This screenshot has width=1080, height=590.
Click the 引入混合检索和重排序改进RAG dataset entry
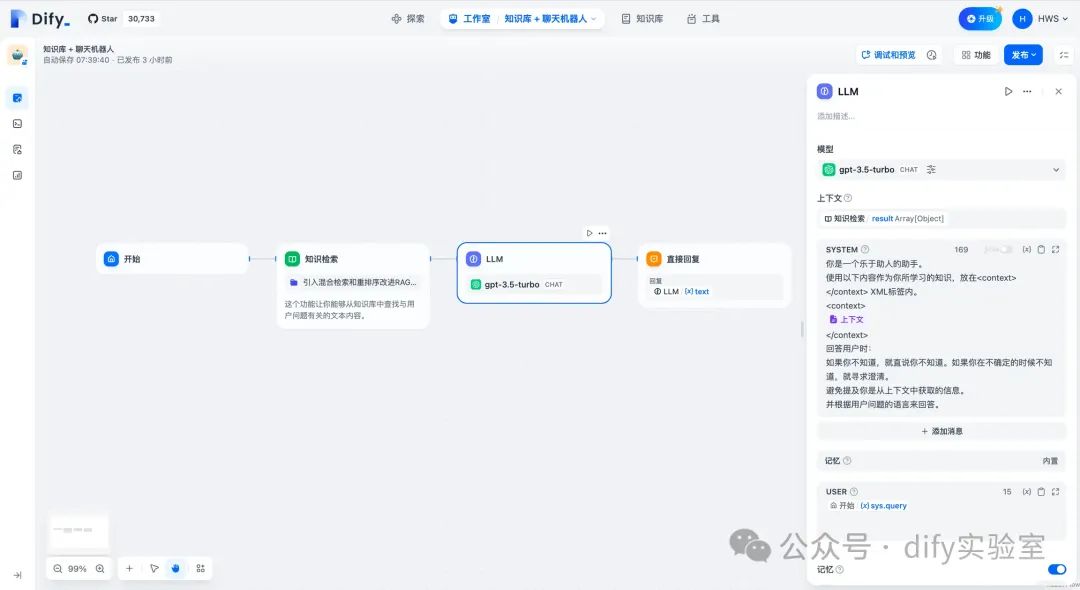click(x=353, y=282)
